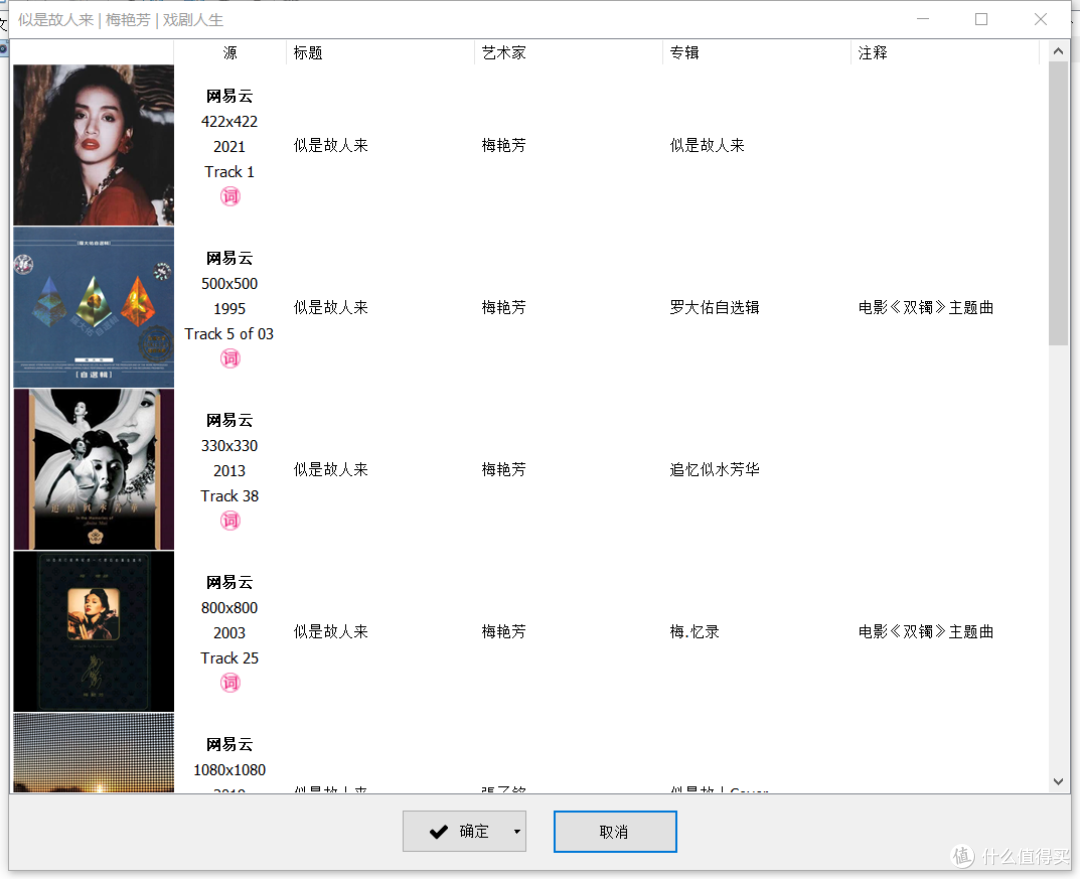Sort by the 标题 column header
1080x879 pixels.
pos(380,52)
